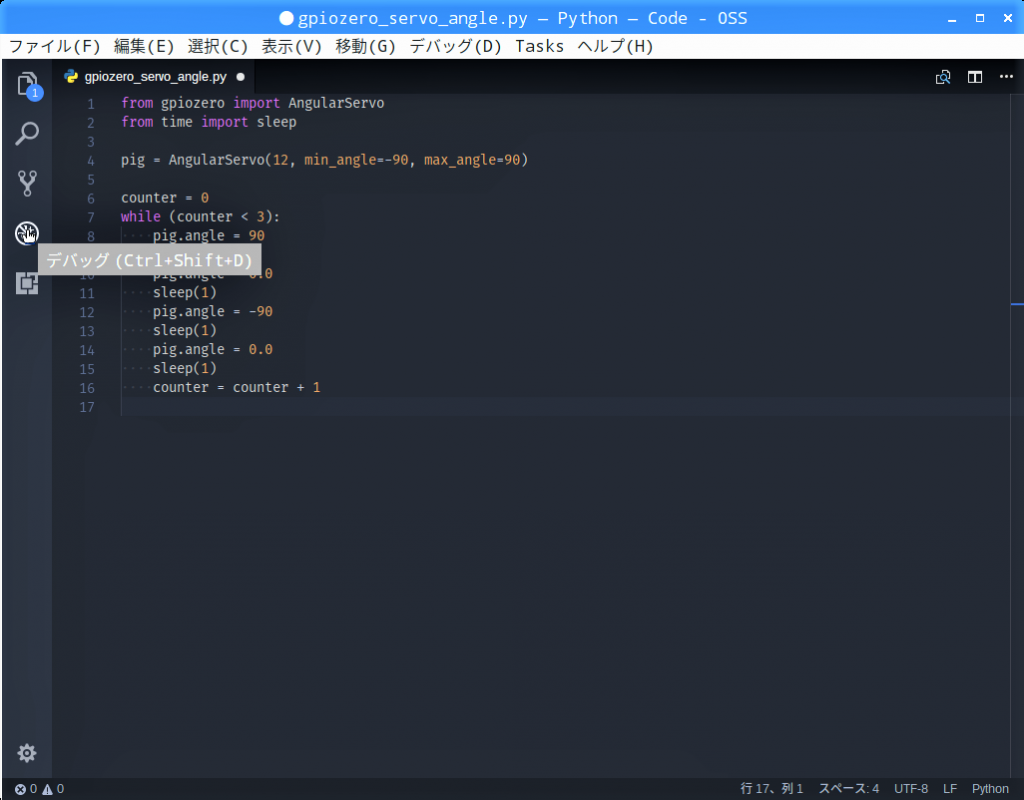
Task: Split the editor with split icon
Action: (x=974, y=77)
